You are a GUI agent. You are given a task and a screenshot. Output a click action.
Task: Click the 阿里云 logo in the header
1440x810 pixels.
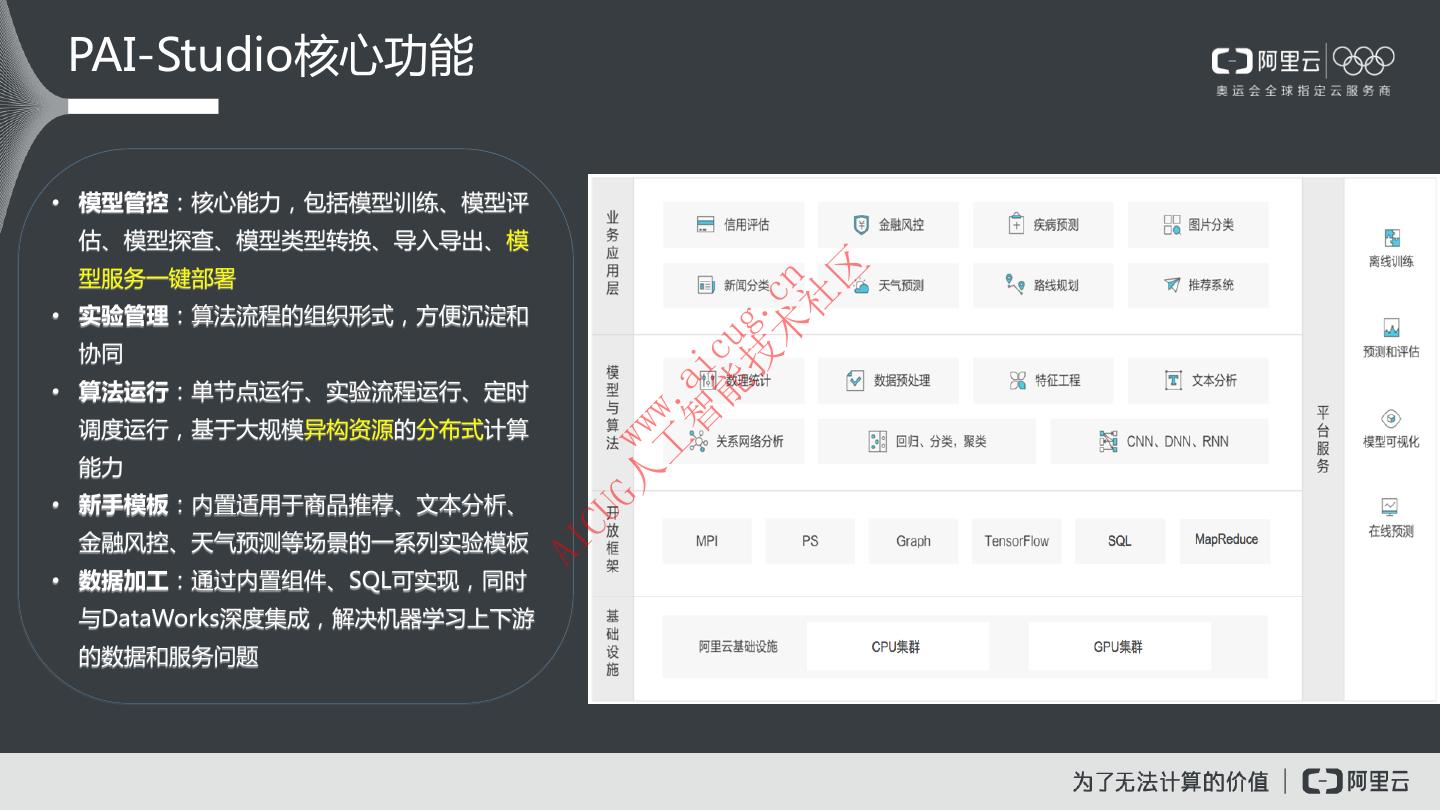(1266, 61)
